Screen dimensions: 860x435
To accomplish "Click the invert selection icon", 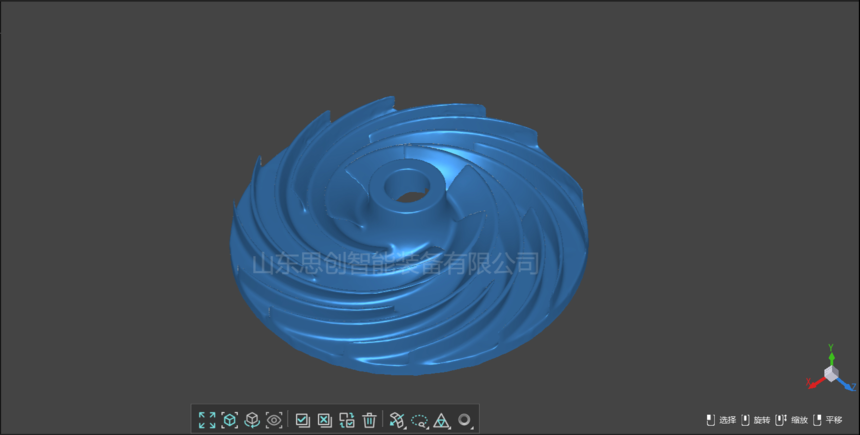I will (347, 420).
